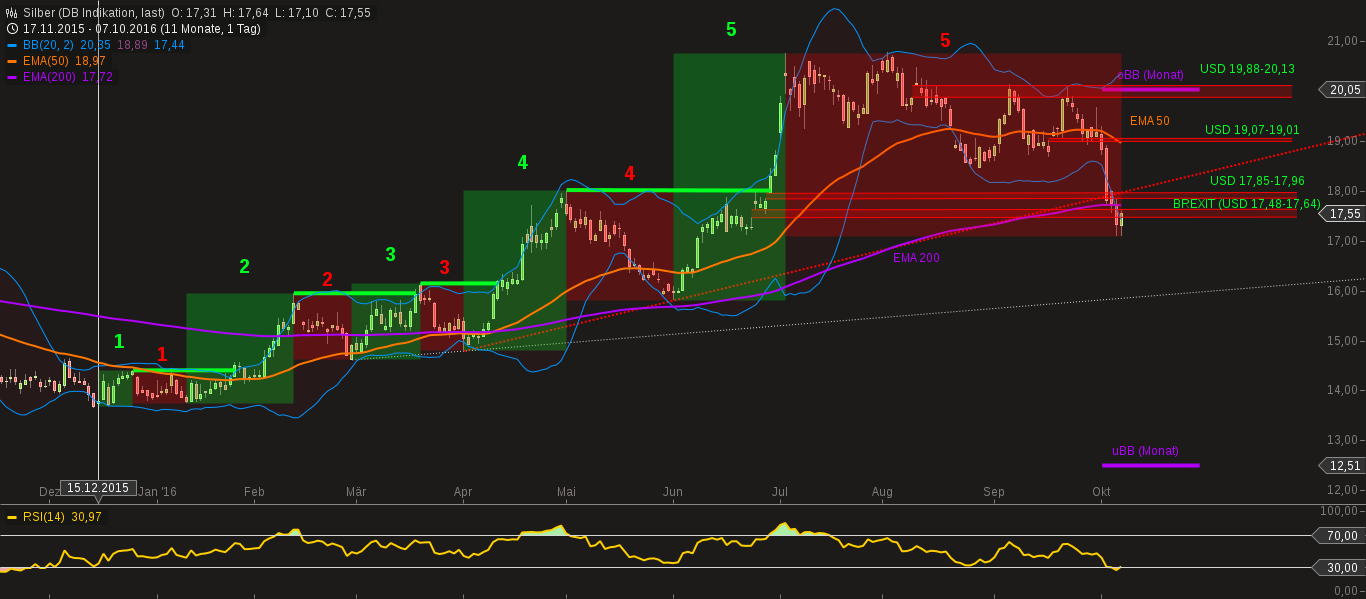Toggle off the EMA(200) overlay
Viewport: 1366px width, 599px height.
(66, 76)
